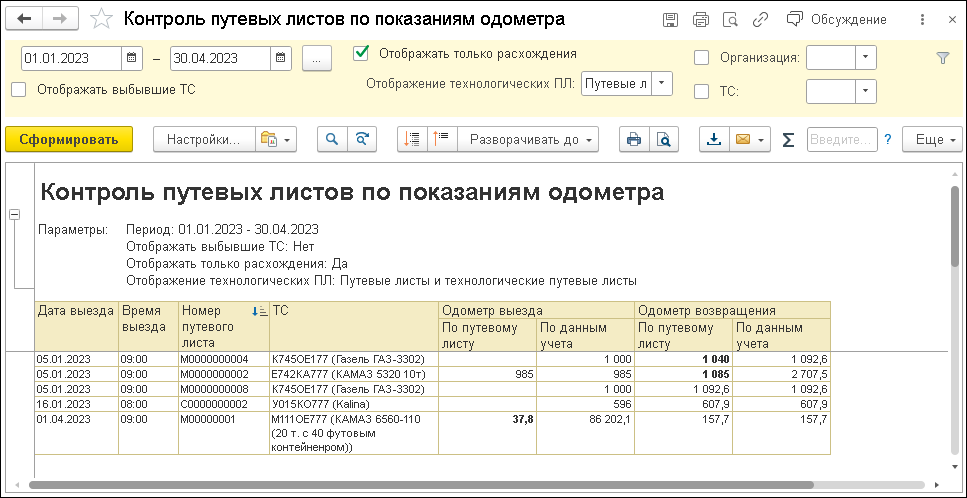
Task: Click the start date field 01.01.2023
Action: (x=71, y=59)
